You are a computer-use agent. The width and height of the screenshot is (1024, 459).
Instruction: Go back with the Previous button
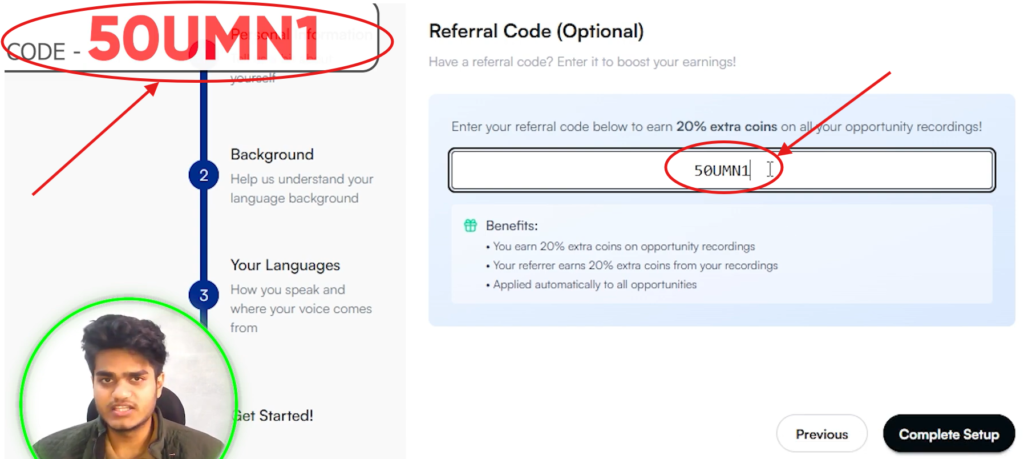[x=821, y=434]
